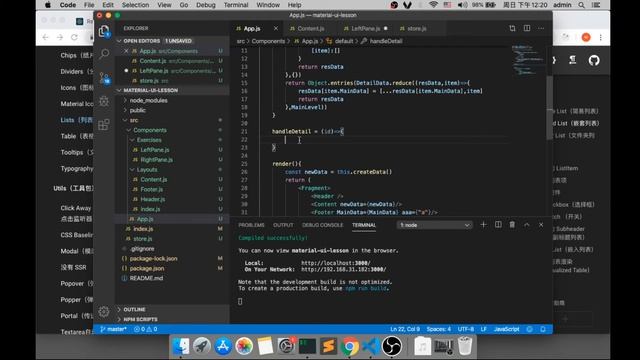Screen dimensions: 640x360
Task: Click 'Ln 22, Col 9' in status bar
Action: tap(405, 329)
